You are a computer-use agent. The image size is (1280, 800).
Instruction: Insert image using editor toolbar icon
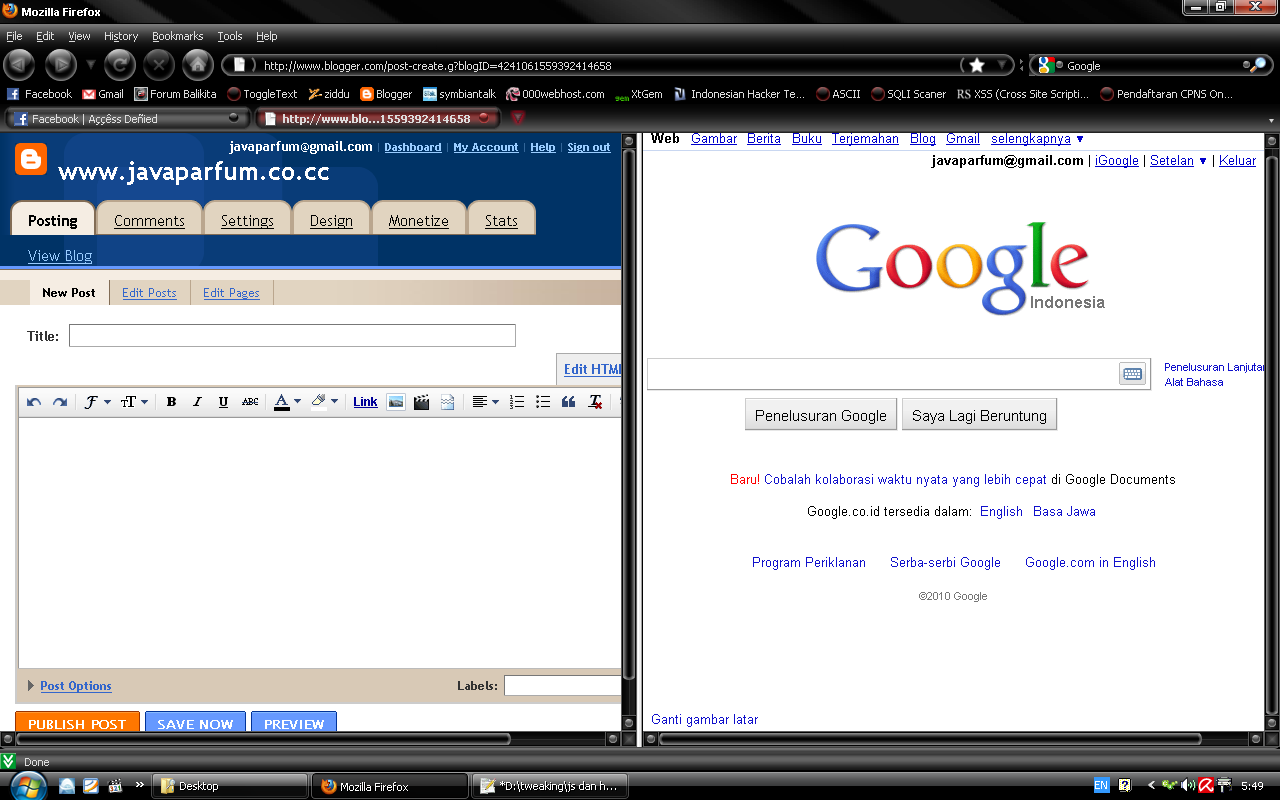(x=396, y=402)
